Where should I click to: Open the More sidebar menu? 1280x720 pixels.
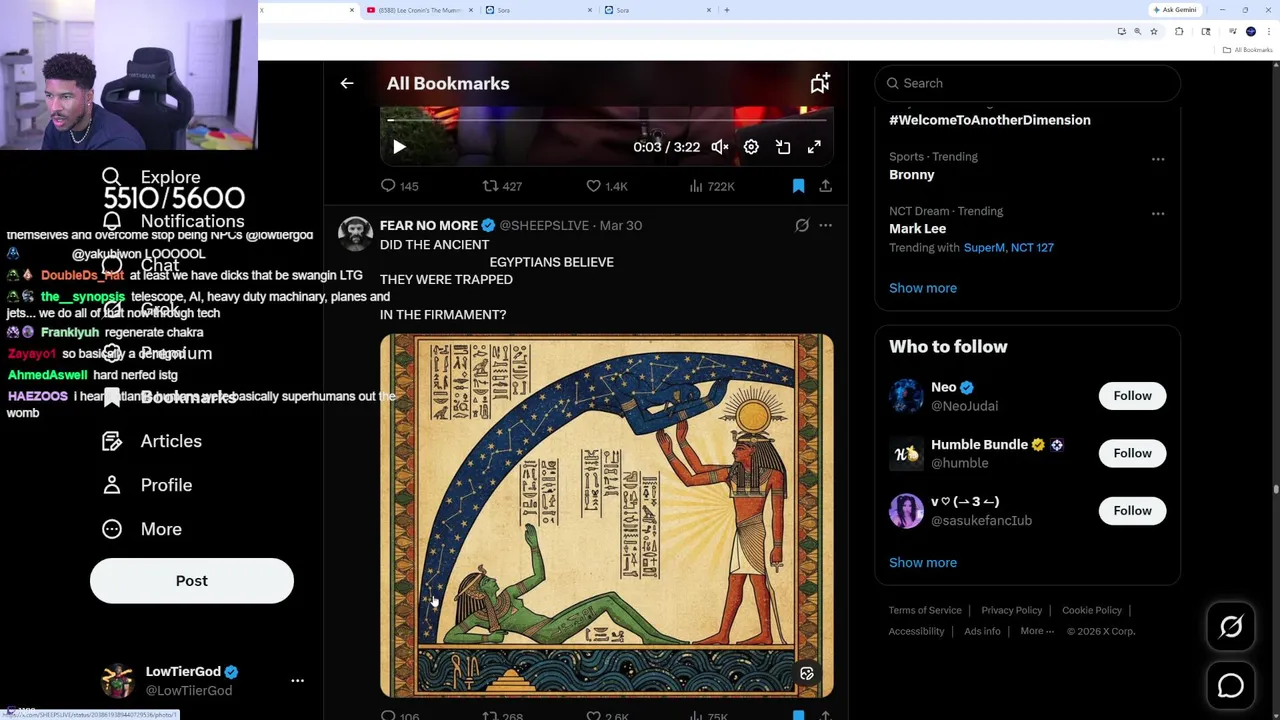coord(142,529)
